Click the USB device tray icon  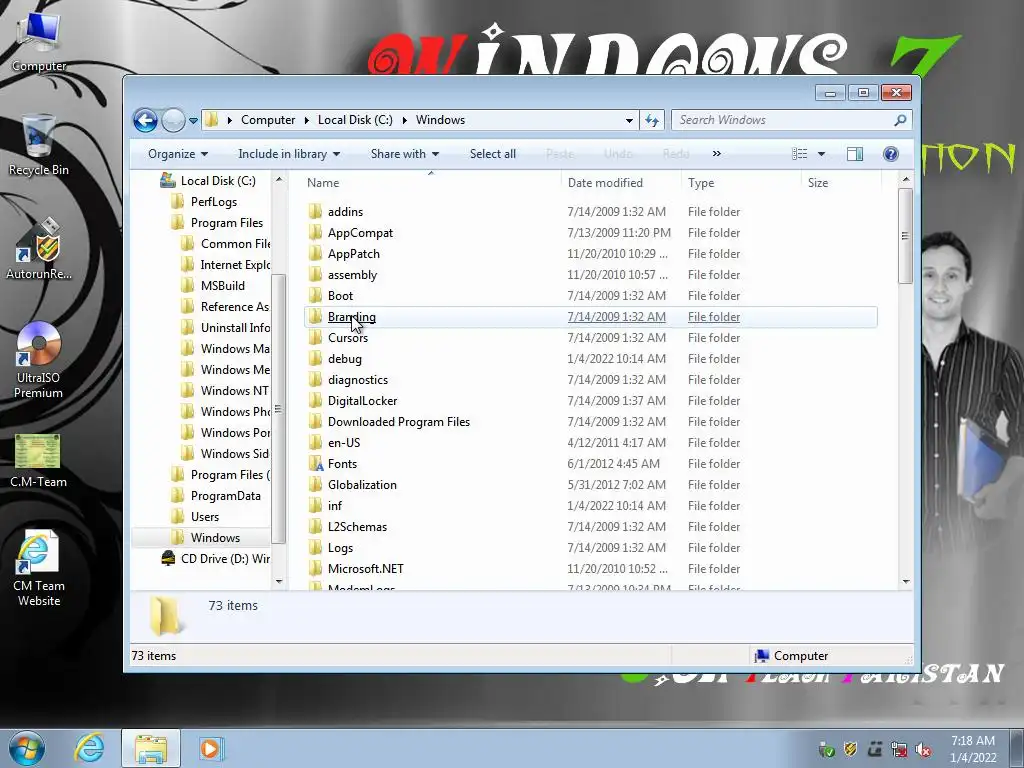826,750
